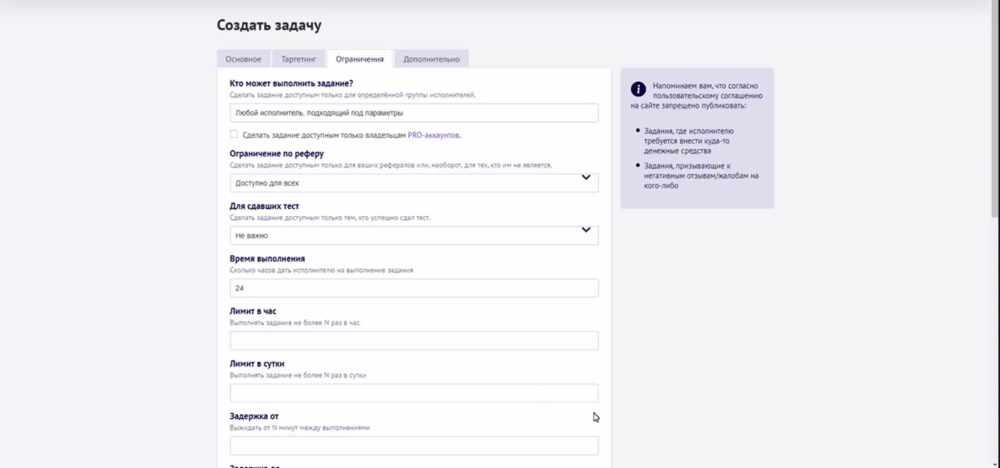Focus the Лимит в сутки input box
Image resolution: width=1000 pixels, height=468 pixels.
(413, 393)
